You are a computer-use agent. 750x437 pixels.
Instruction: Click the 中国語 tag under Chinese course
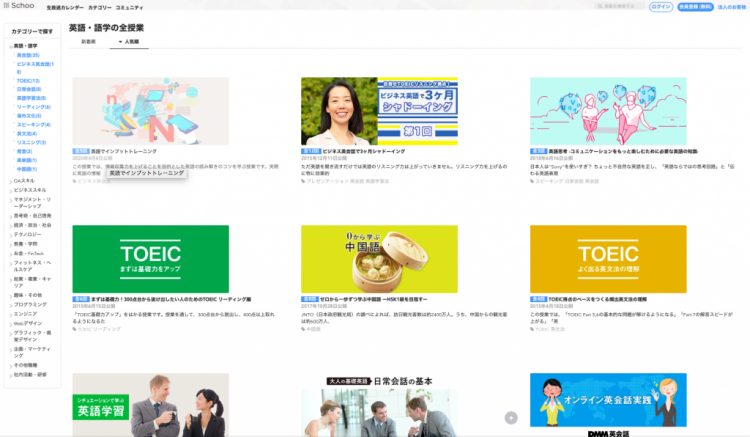tap(313, 329)
